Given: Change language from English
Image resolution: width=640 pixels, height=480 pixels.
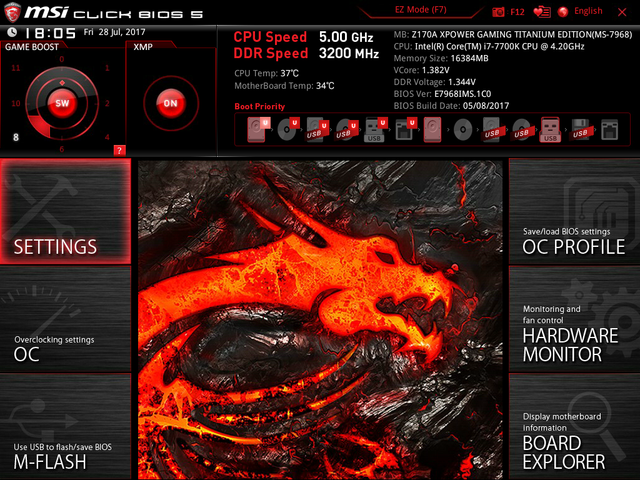Looking at the screenshot, I should (x=588, y=11).
